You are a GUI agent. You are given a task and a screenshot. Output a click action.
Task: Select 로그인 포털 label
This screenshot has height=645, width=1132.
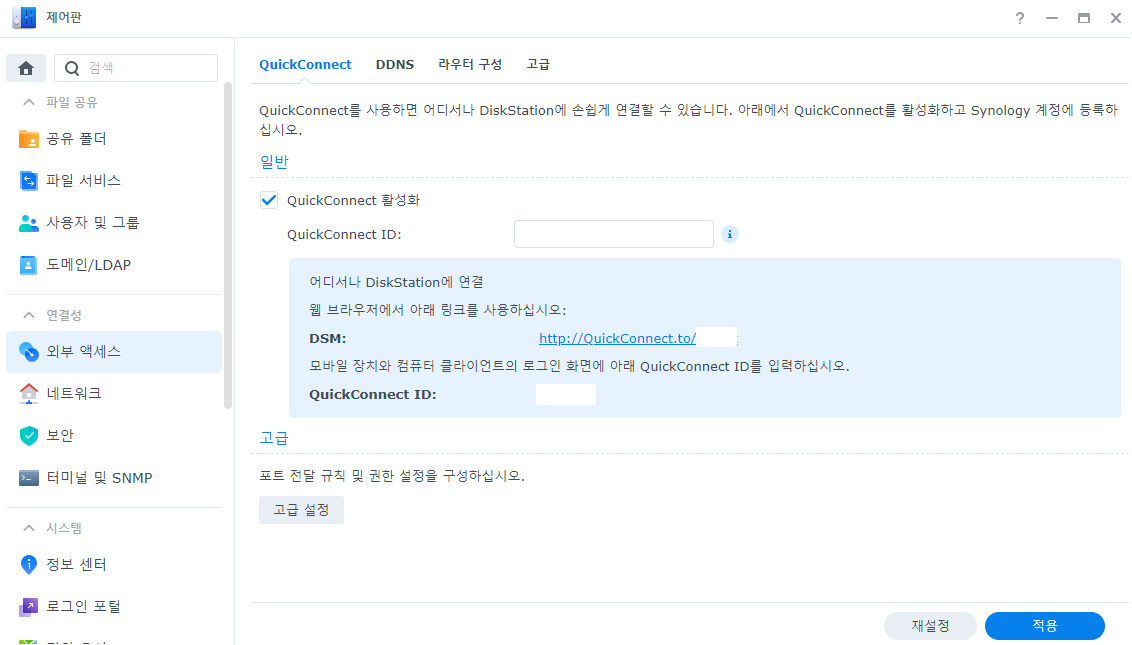84,607
